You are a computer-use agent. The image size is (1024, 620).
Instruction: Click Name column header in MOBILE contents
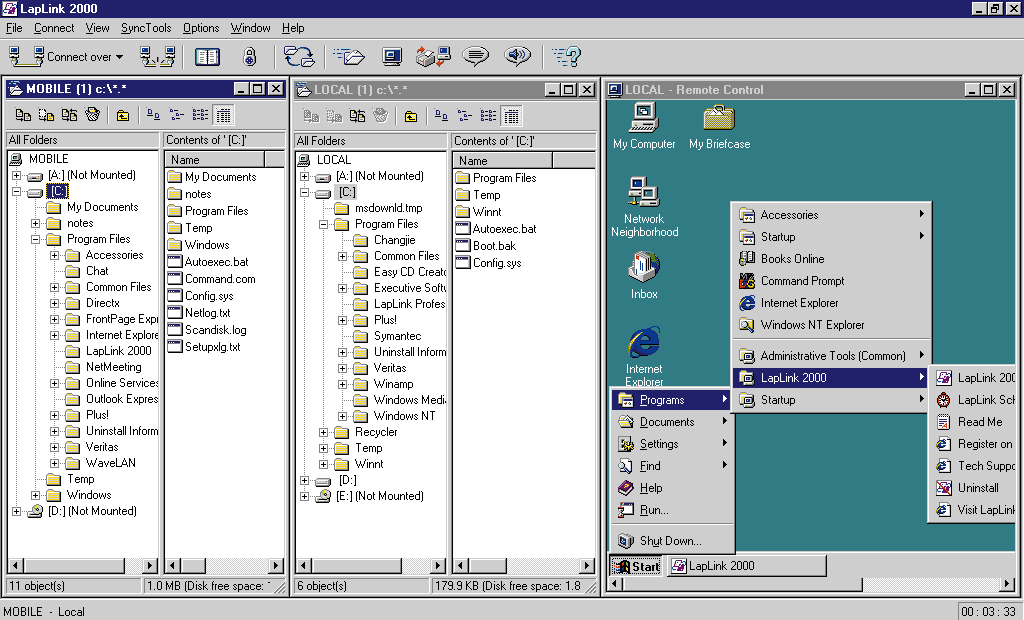click(215, 159)
